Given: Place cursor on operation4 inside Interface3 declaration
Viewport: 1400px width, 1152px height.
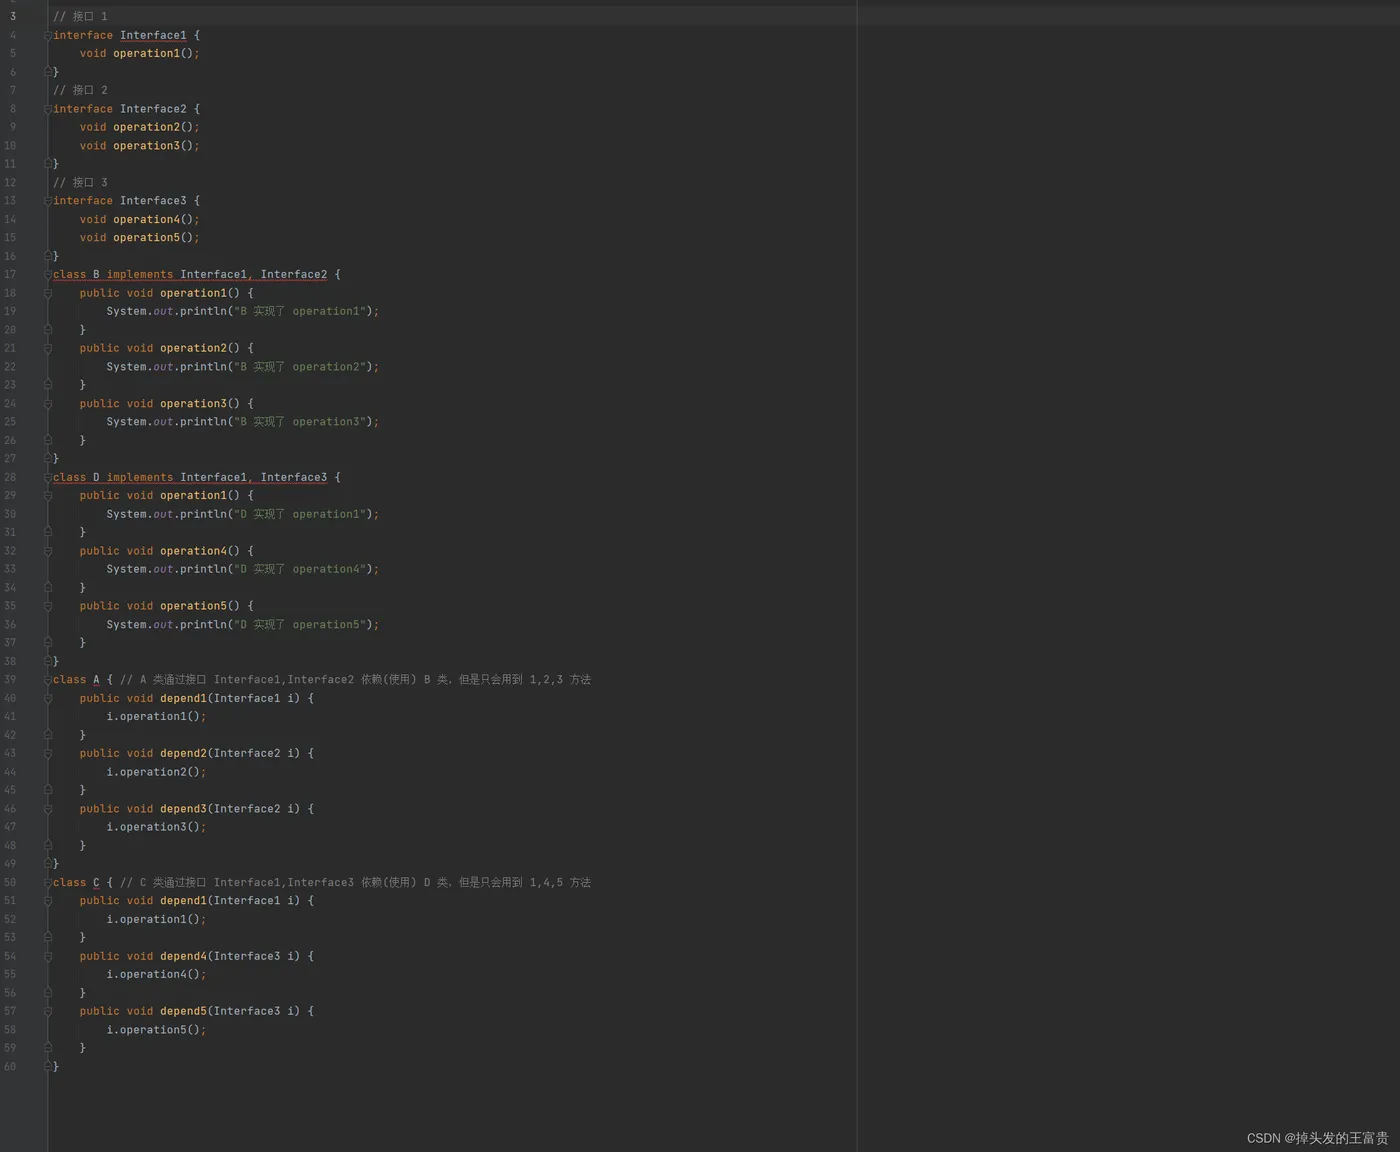Looking at the screenshot, I should (x=146, y=220).
